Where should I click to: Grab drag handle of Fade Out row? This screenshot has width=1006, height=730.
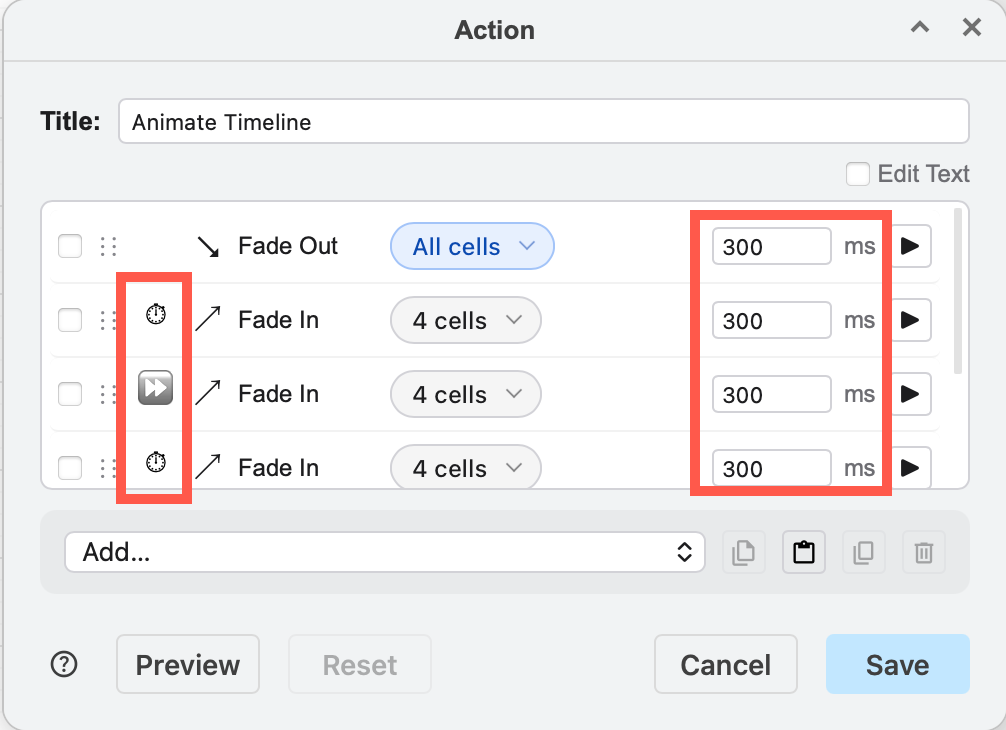tap(108, 246)
